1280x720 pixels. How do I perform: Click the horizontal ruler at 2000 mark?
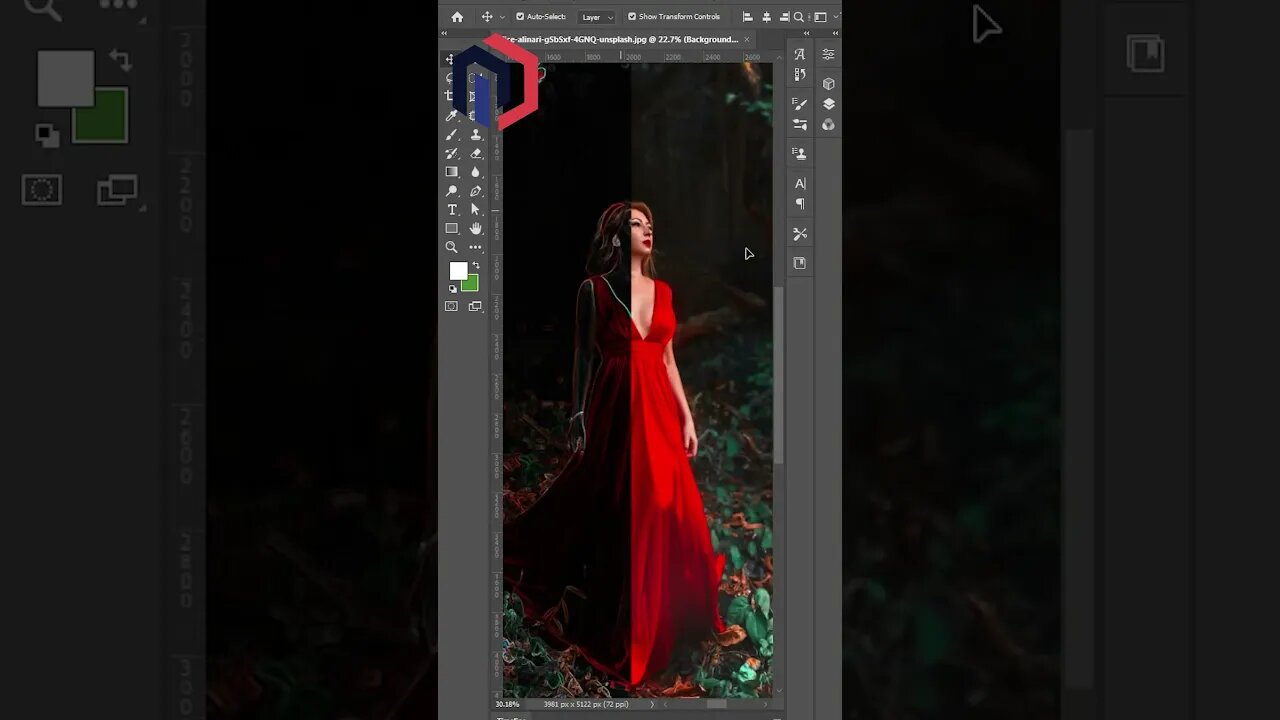pos(633,57)
